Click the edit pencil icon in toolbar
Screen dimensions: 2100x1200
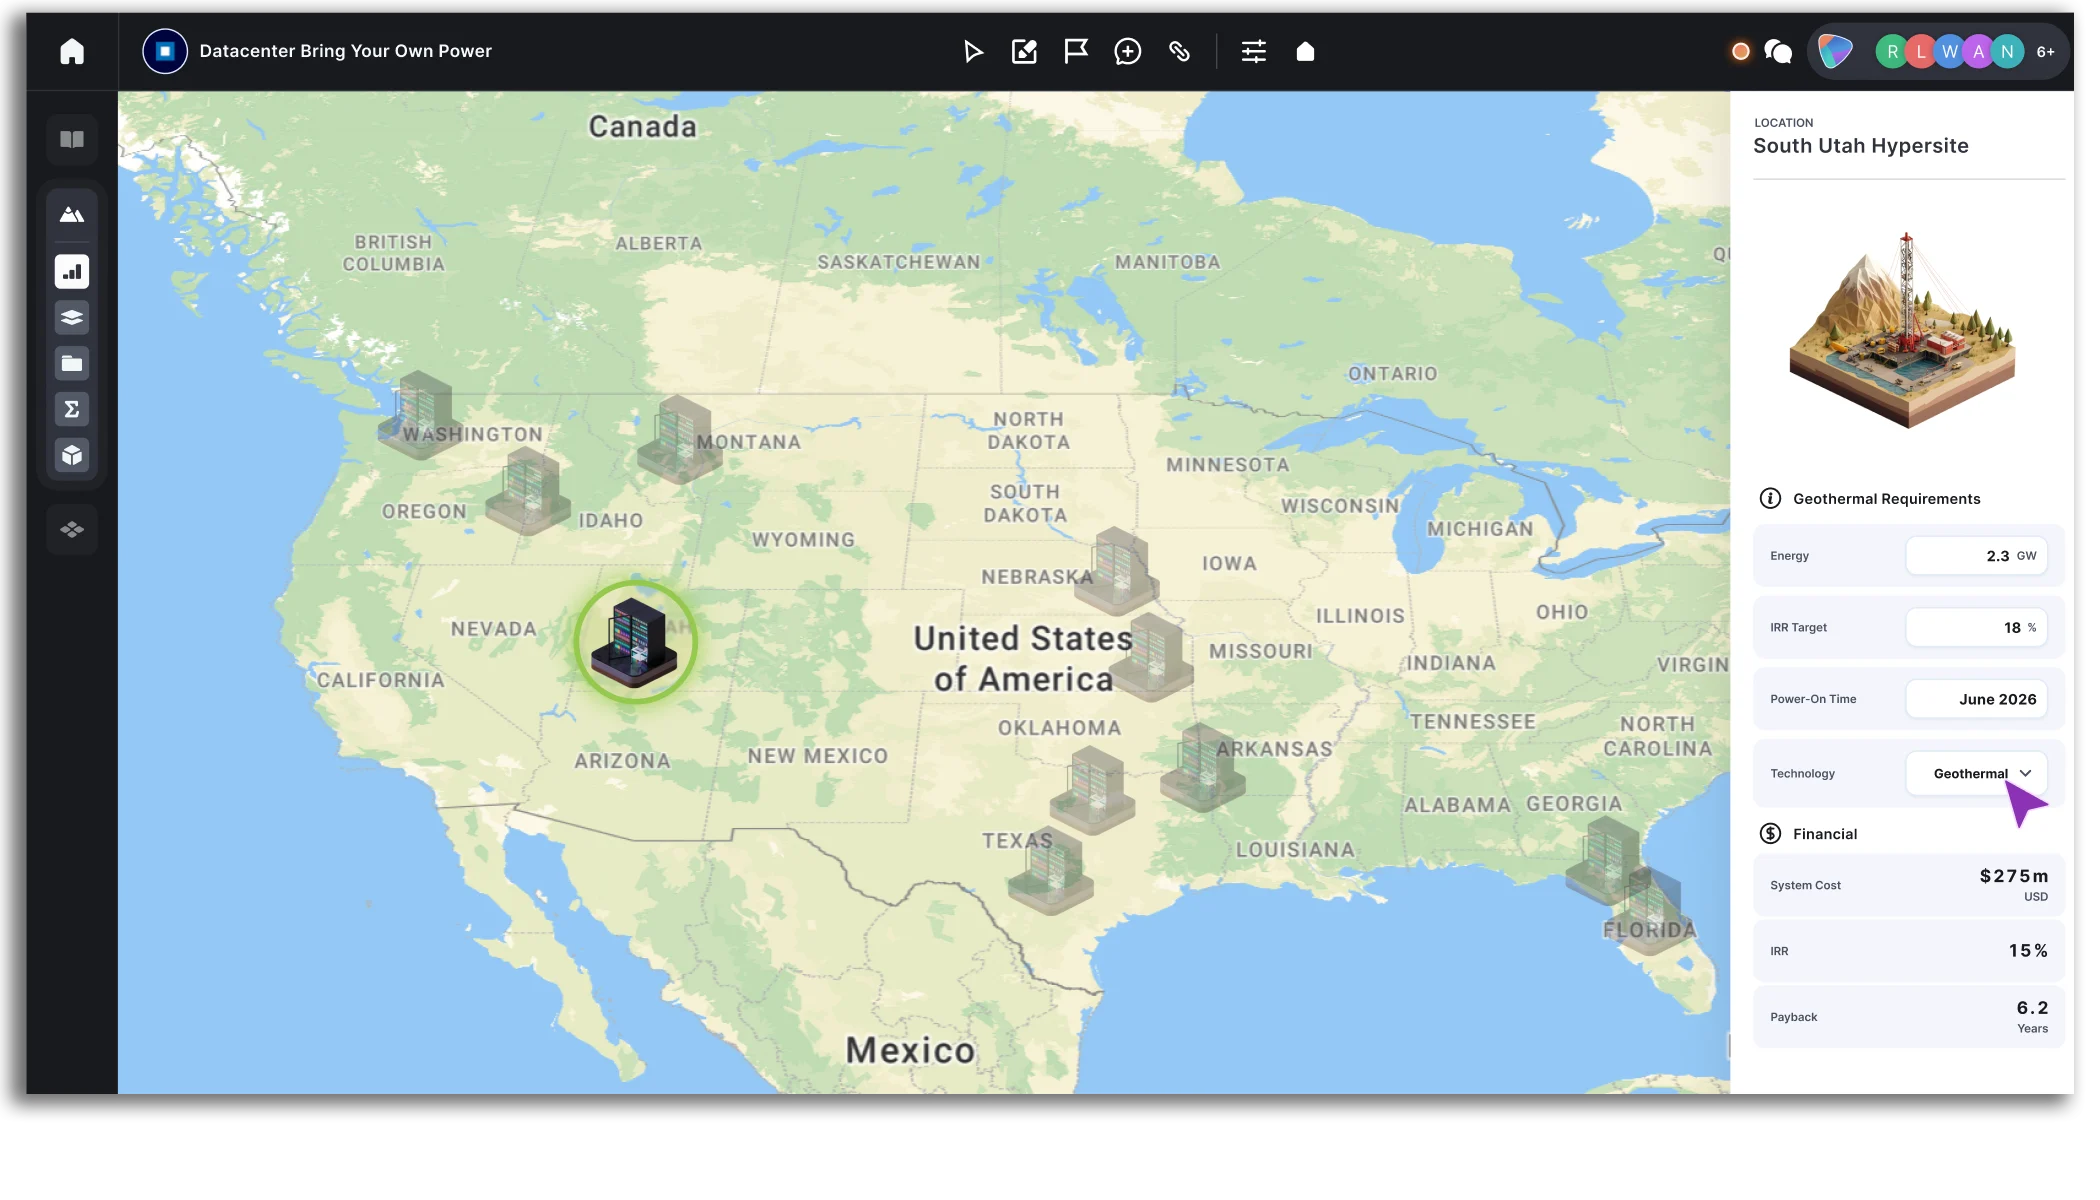[x=1024, y=51]
